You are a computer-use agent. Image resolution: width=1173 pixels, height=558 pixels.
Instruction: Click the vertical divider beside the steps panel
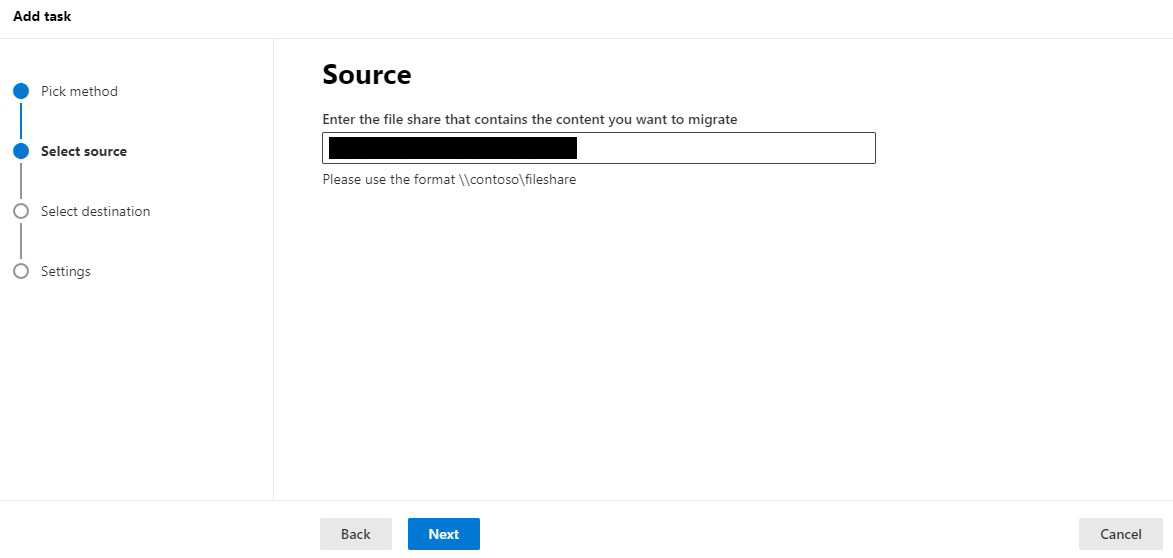[x=273, y=270]
